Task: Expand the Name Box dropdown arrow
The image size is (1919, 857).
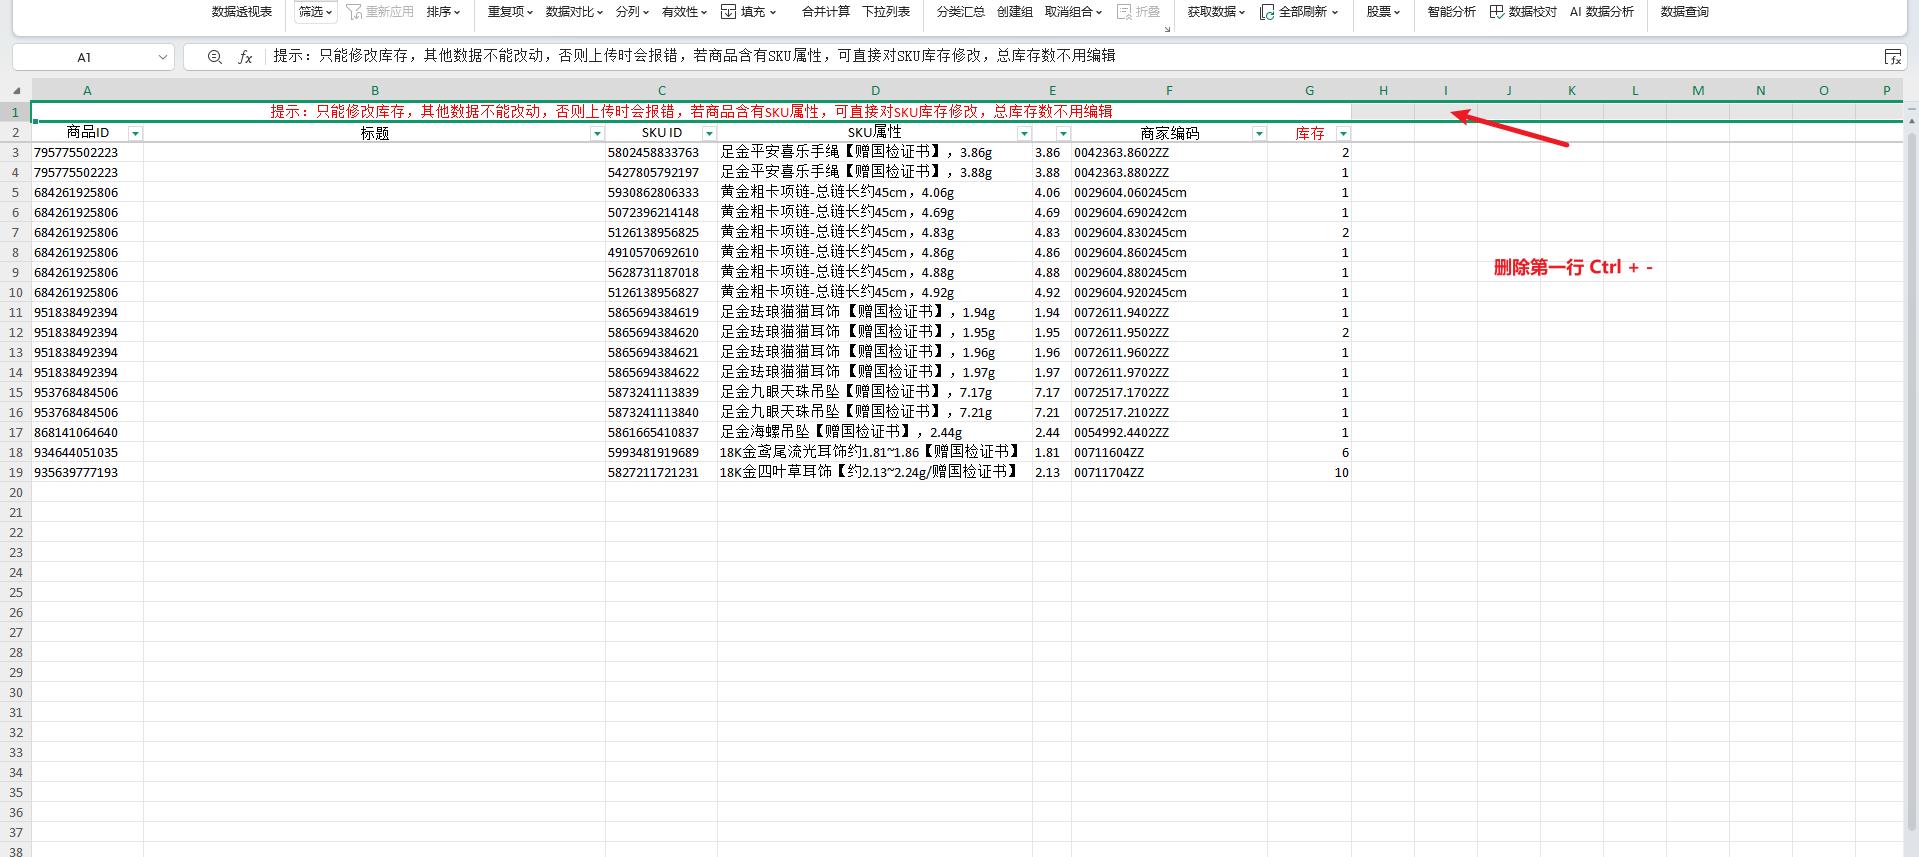Action: point(163,57)
